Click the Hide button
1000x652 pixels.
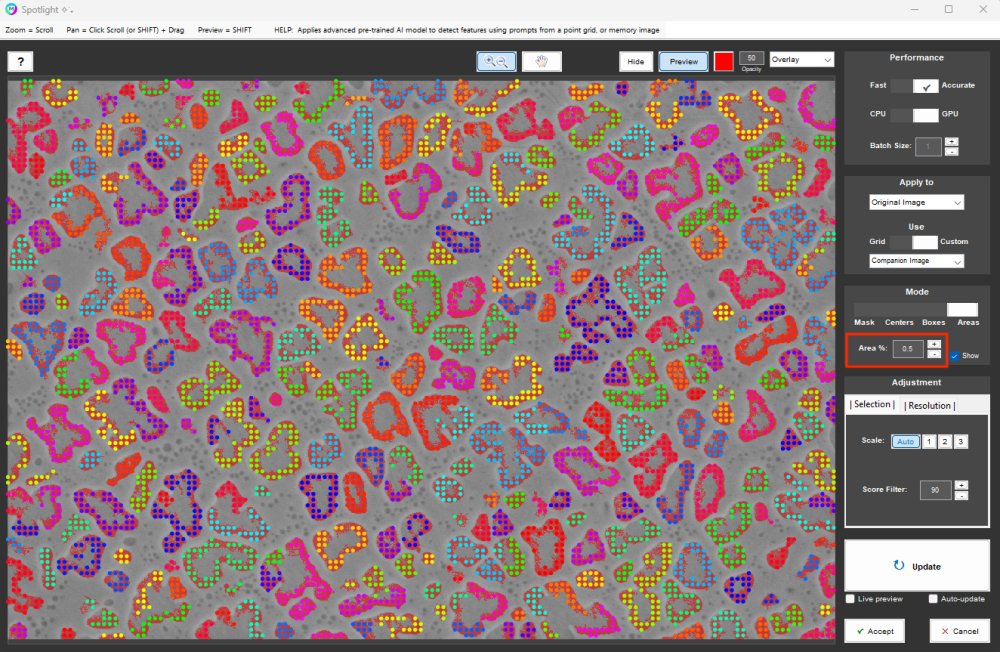(636, 61)
